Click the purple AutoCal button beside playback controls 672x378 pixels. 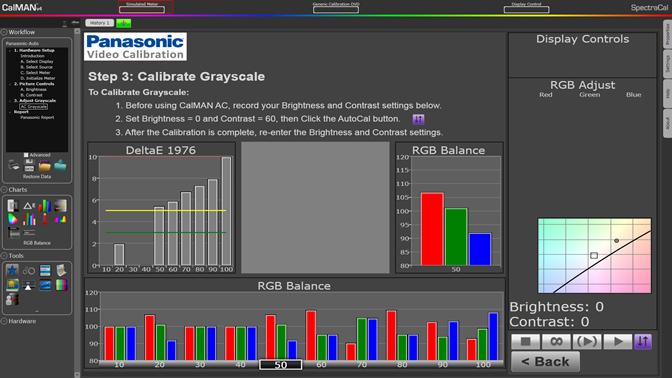click(x=643, y=342)
